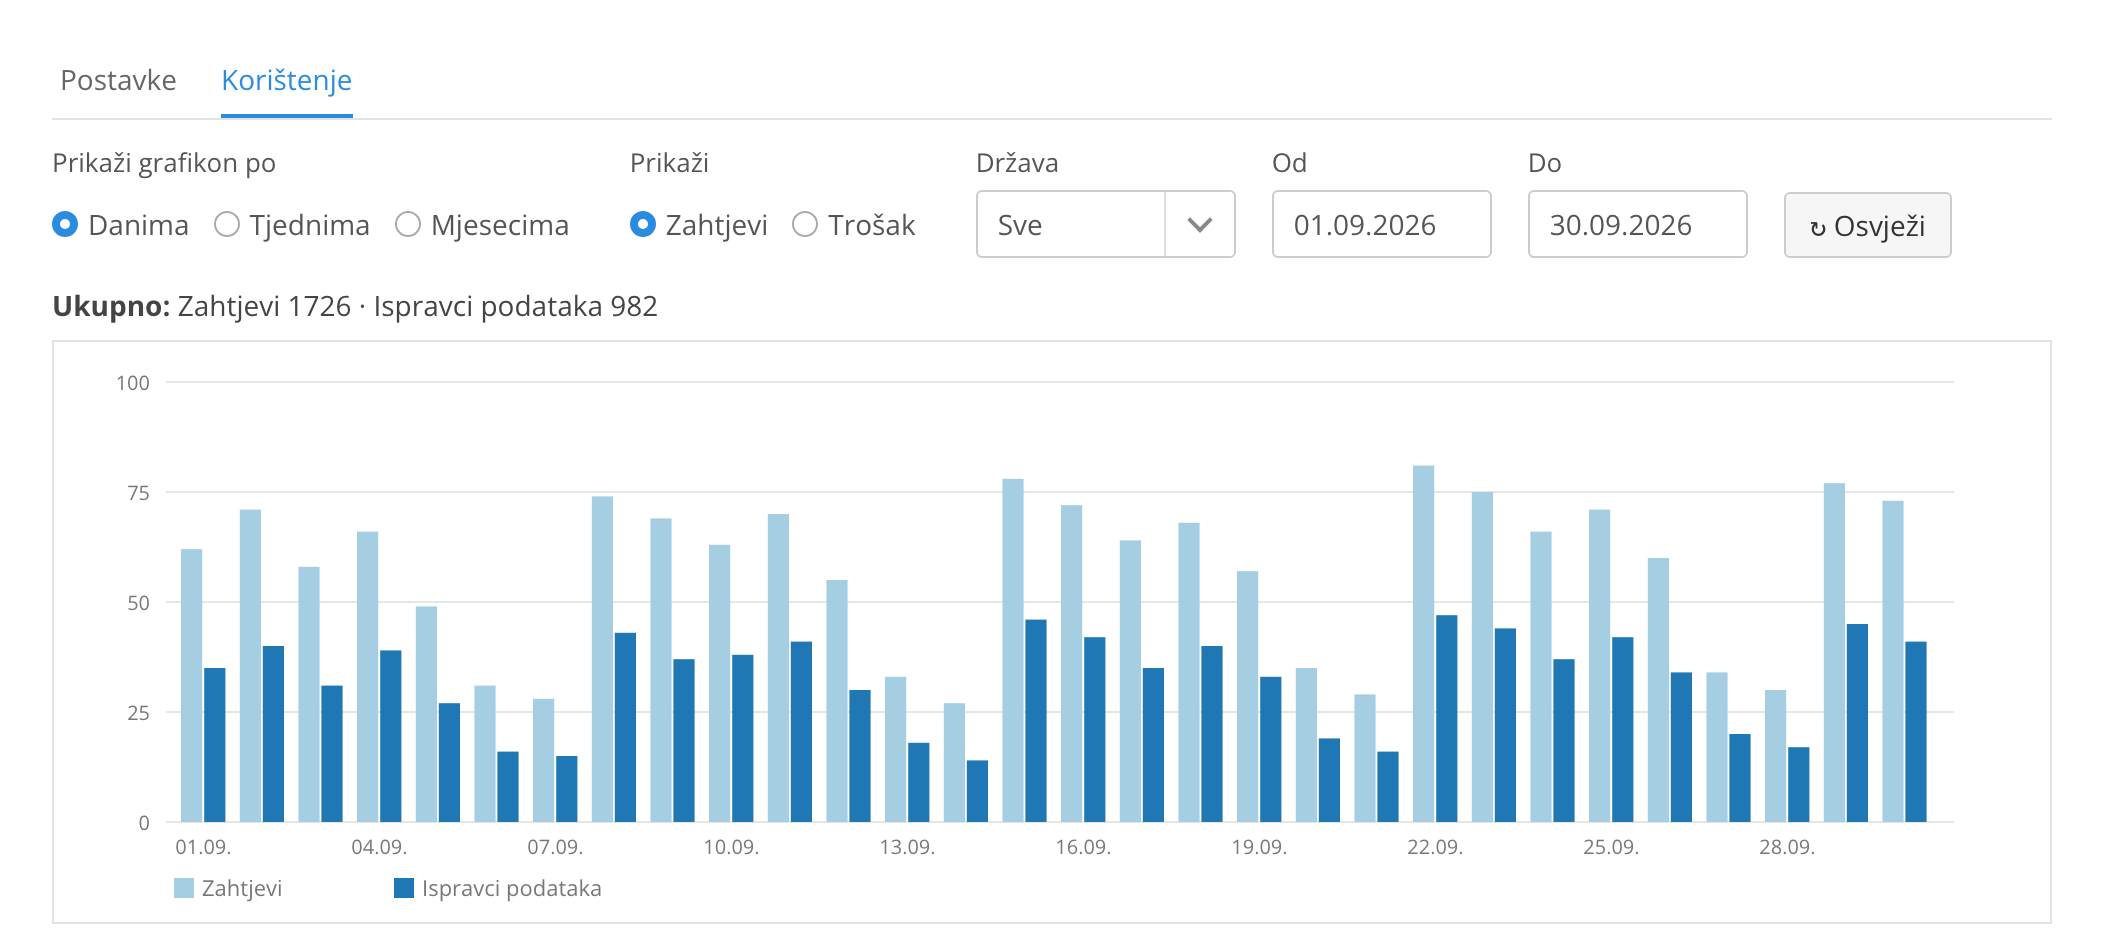2120x940 pixels.
Task: Click the Zahtjevi bar at 10.09.
Action: tap(720, 683)
